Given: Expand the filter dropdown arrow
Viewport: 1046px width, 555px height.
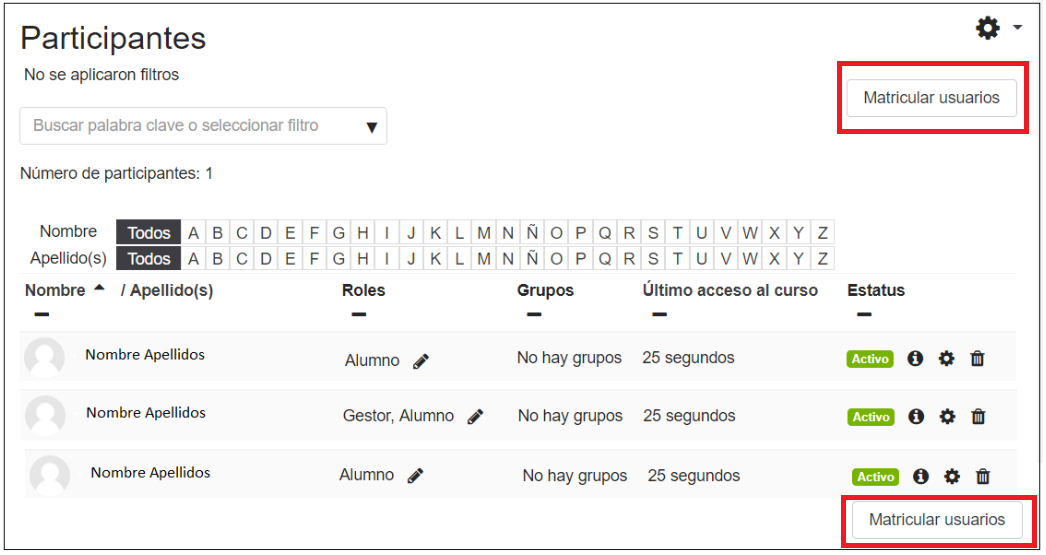Looking at the screenshot, I should [372, 127].
